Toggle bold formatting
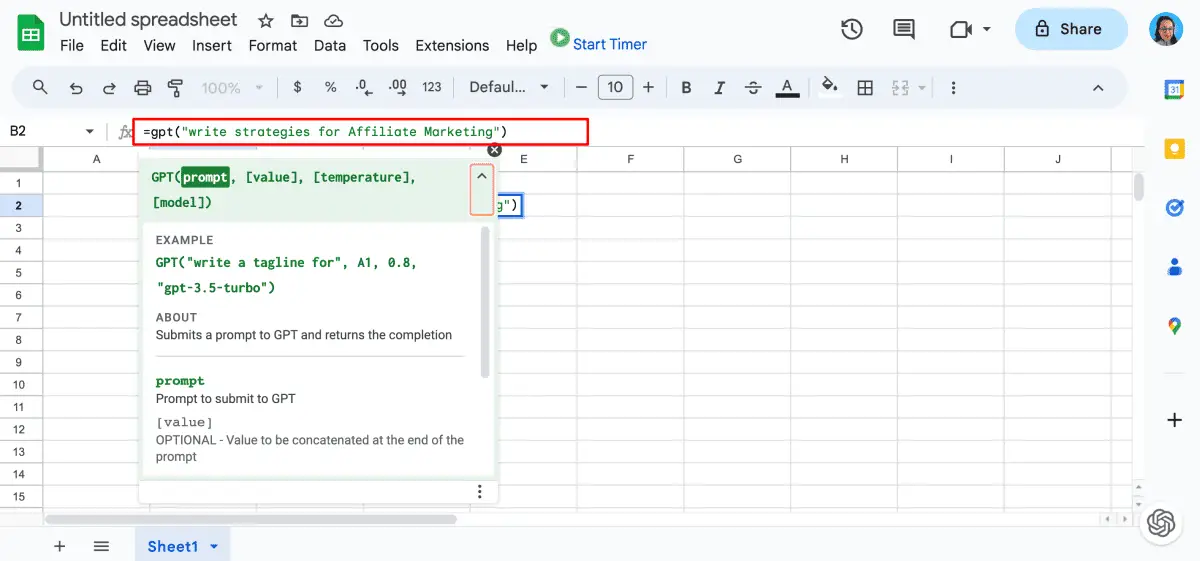The width and height of the screenshot is (1200, 561). point(686,87)
